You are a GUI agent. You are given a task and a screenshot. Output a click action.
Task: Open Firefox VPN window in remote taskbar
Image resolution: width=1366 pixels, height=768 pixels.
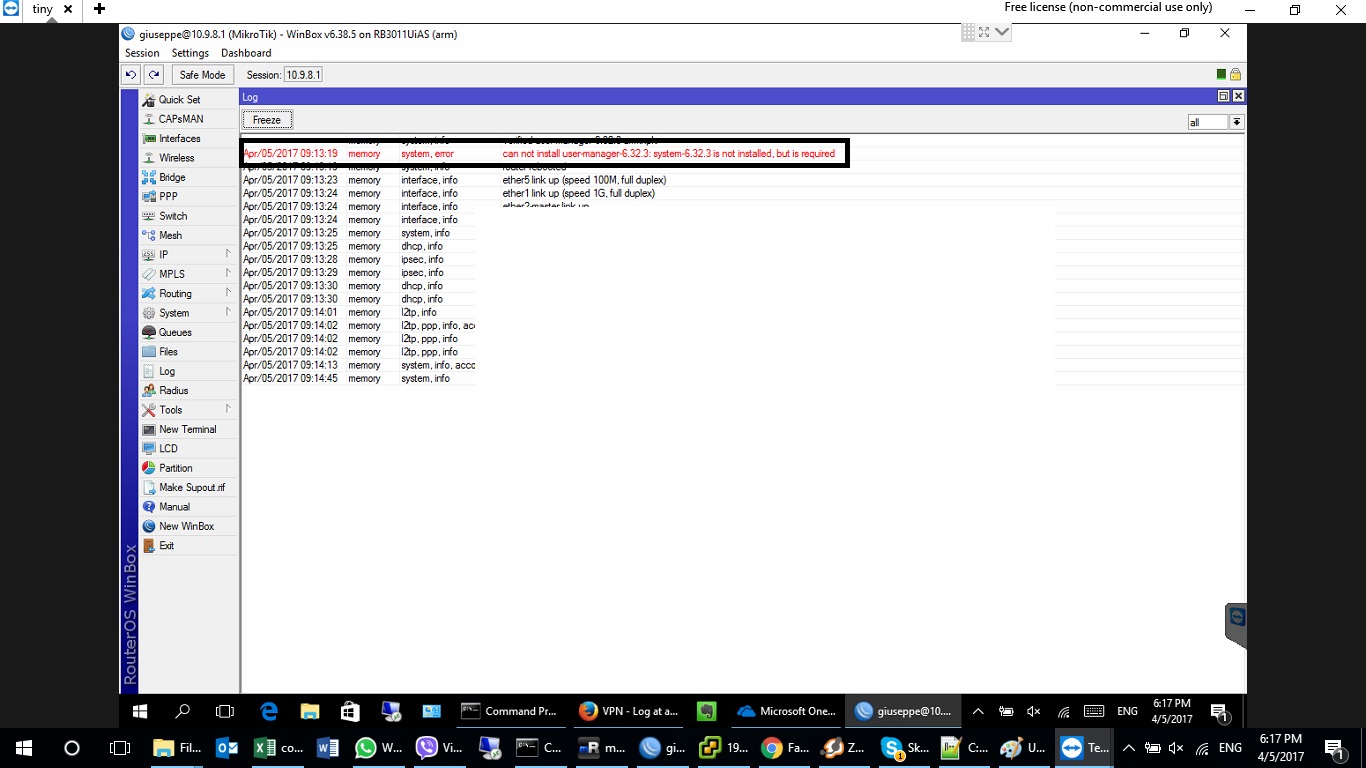[630, 711]
